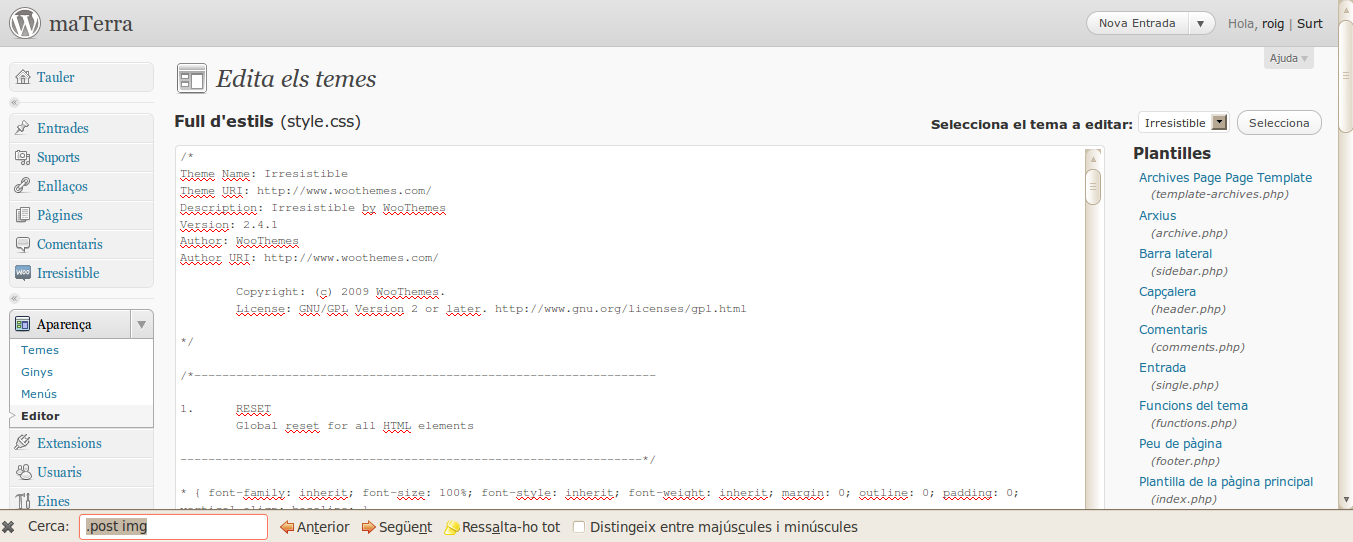Click the Irresistible WooThemes icon
The image size is (1353, 542).
tap(23, 273)
